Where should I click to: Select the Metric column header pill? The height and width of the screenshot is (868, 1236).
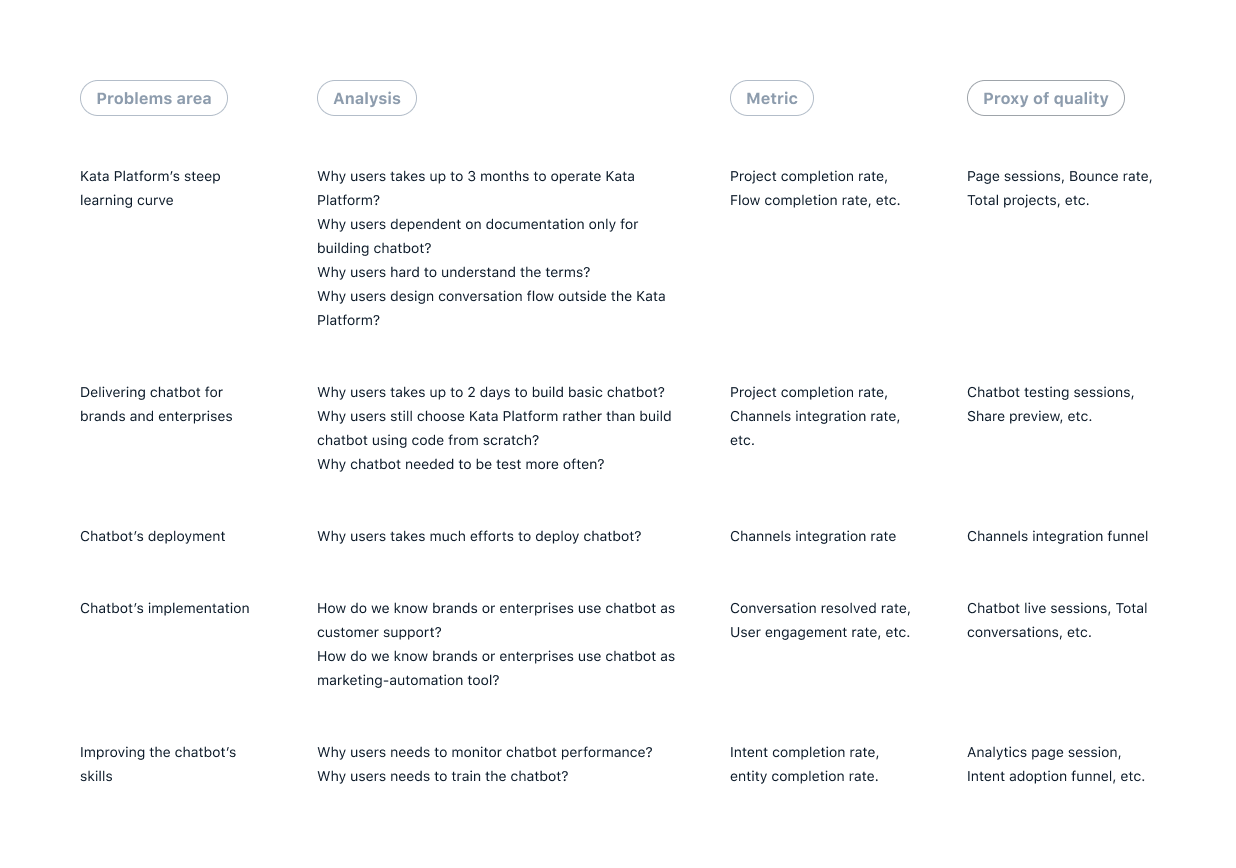pos(772,98)
